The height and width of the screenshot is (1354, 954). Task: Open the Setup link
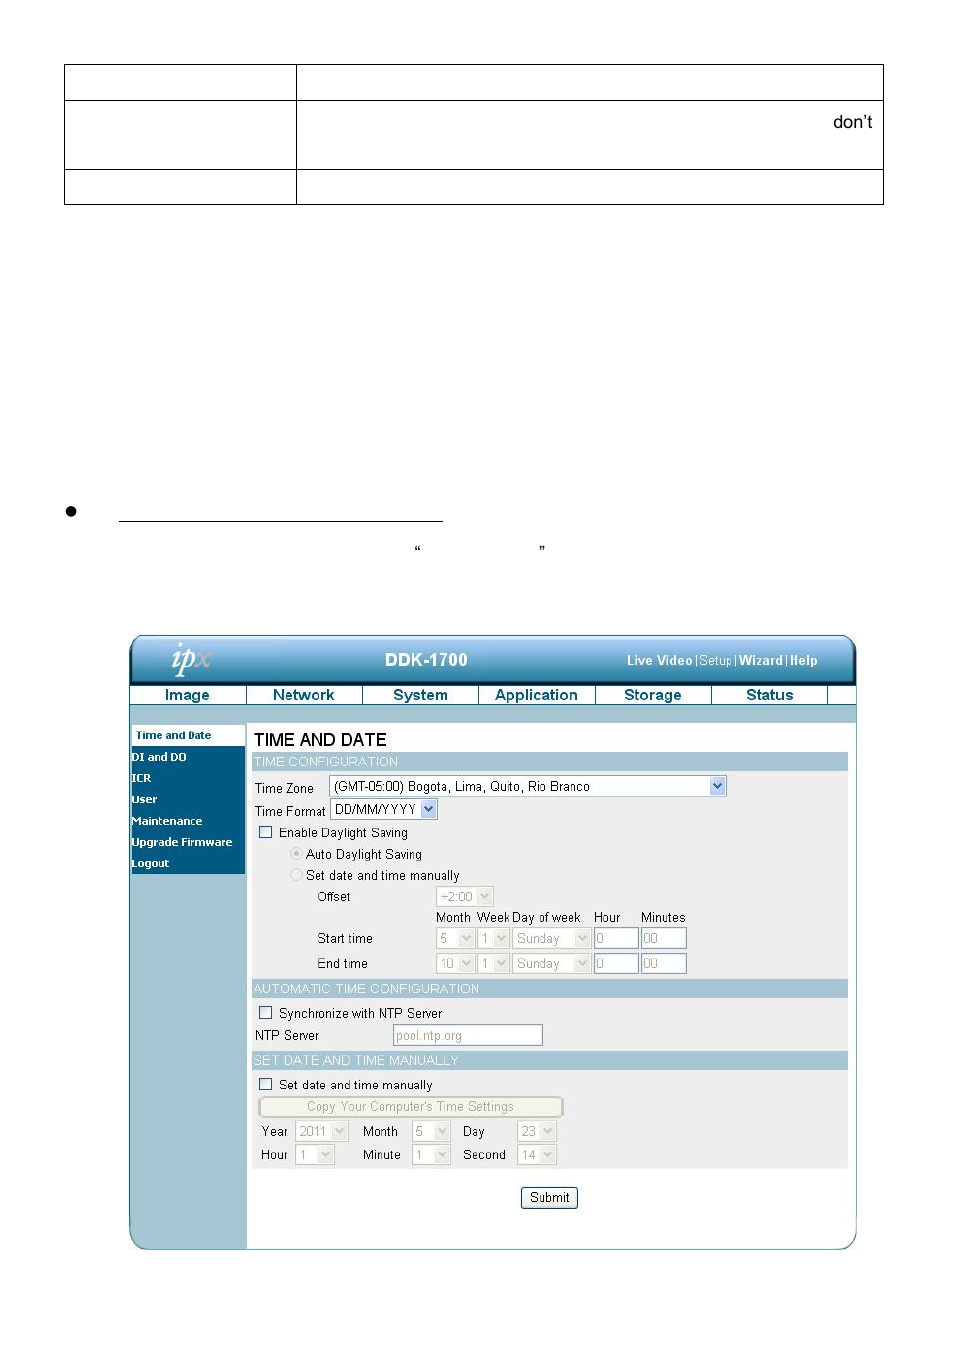click(715, 661)
